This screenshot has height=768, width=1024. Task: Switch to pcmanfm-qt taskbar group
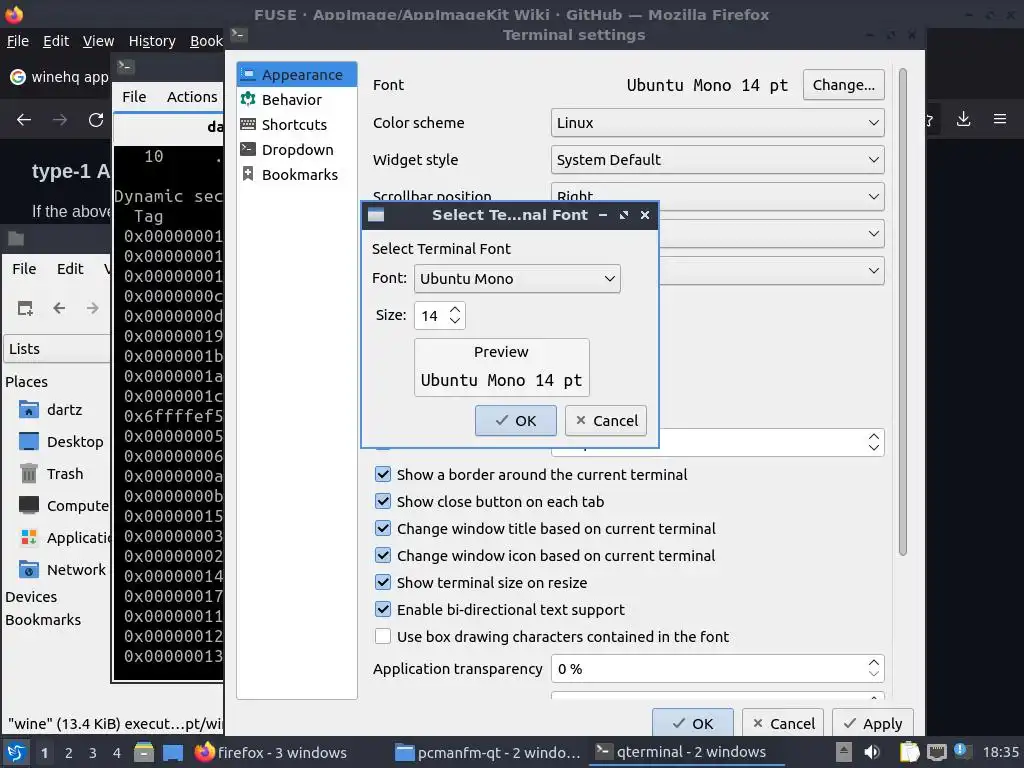click(x=487, y=752)
